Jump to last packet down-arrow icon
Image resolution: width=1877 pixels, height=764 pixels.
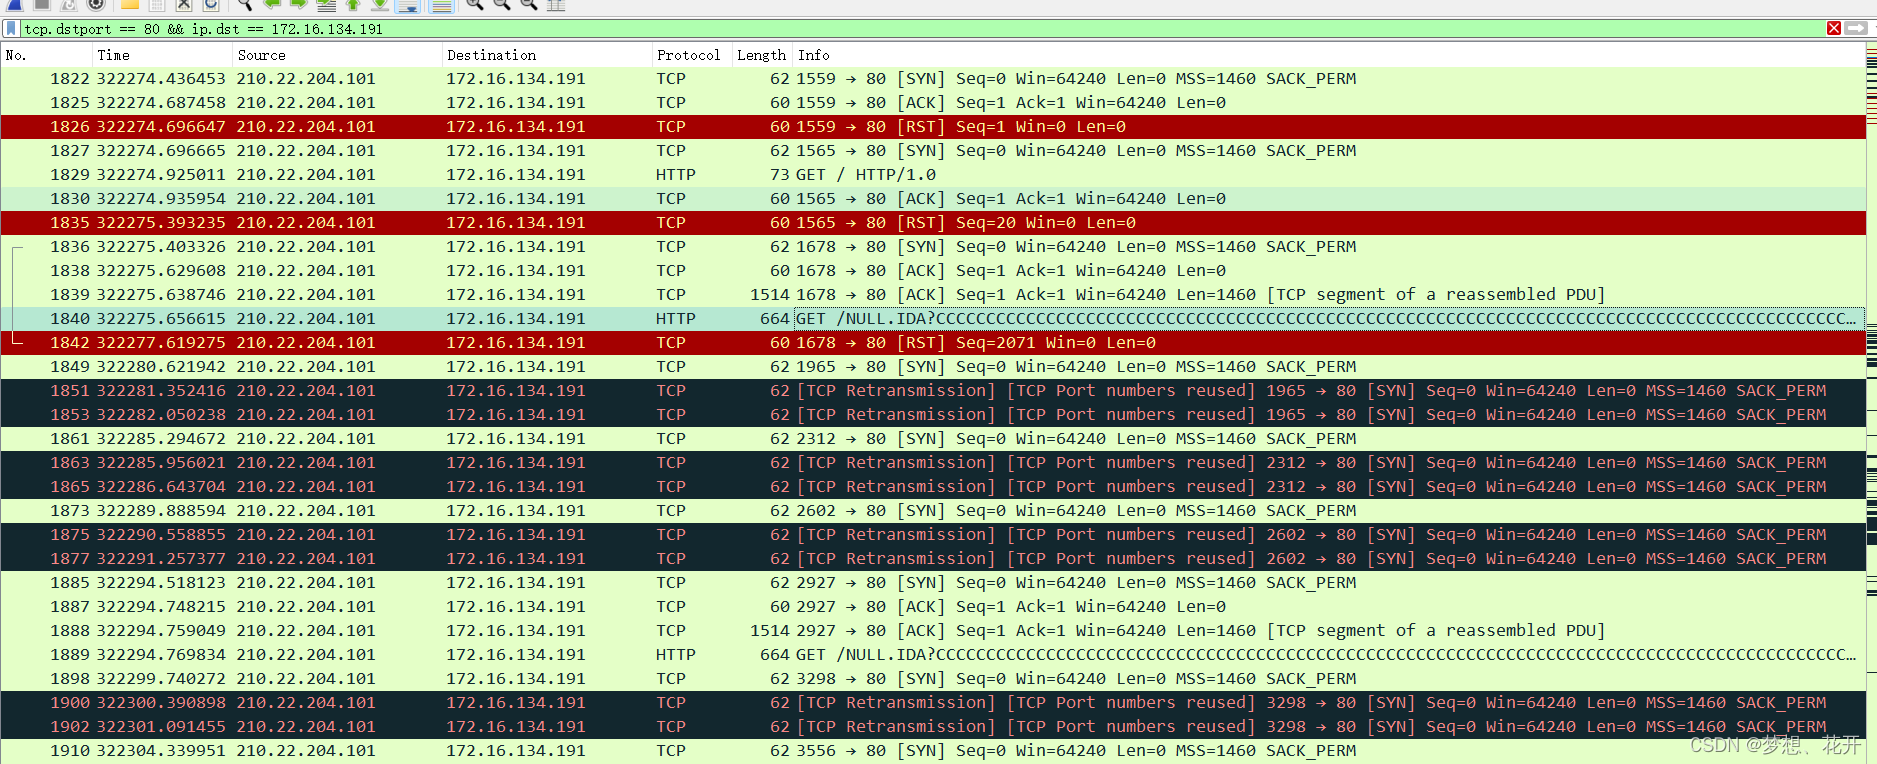(380, 5)
